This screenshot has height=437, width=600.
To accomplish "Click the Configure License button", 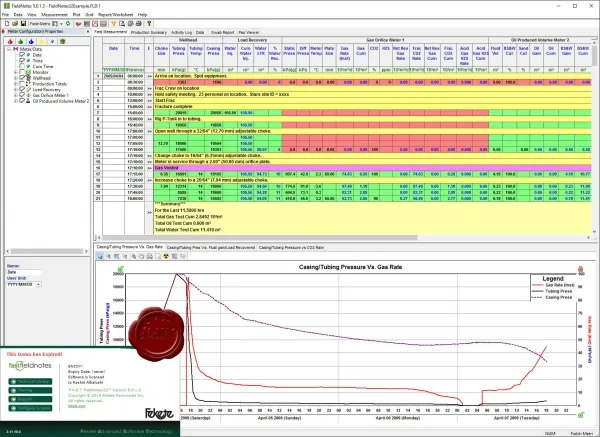I will (30, 408).
